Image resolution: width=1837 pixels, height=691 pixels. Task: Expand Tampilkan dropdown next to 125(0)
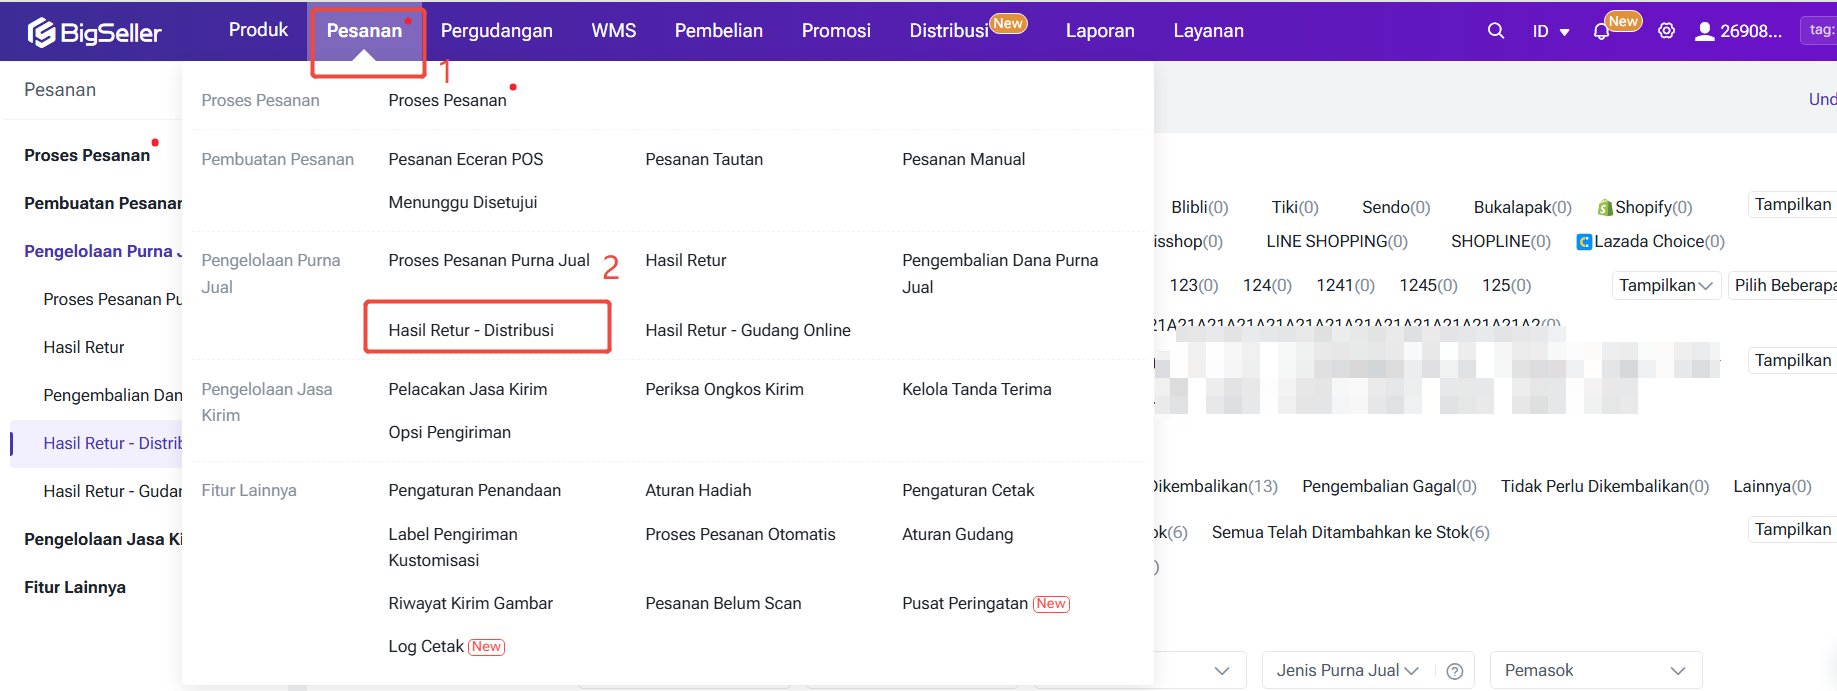[1666, 285]
